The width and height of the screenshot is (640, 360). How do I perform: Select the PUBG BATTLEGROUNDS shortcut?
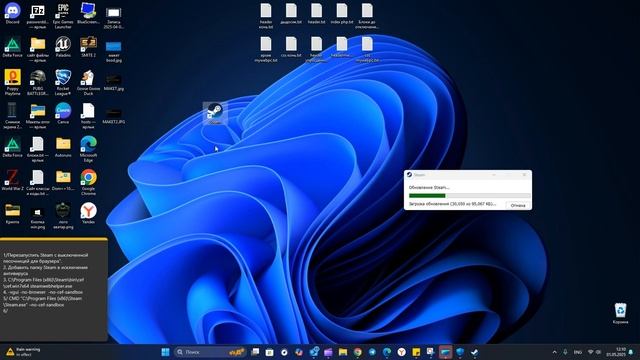point(38,82)
